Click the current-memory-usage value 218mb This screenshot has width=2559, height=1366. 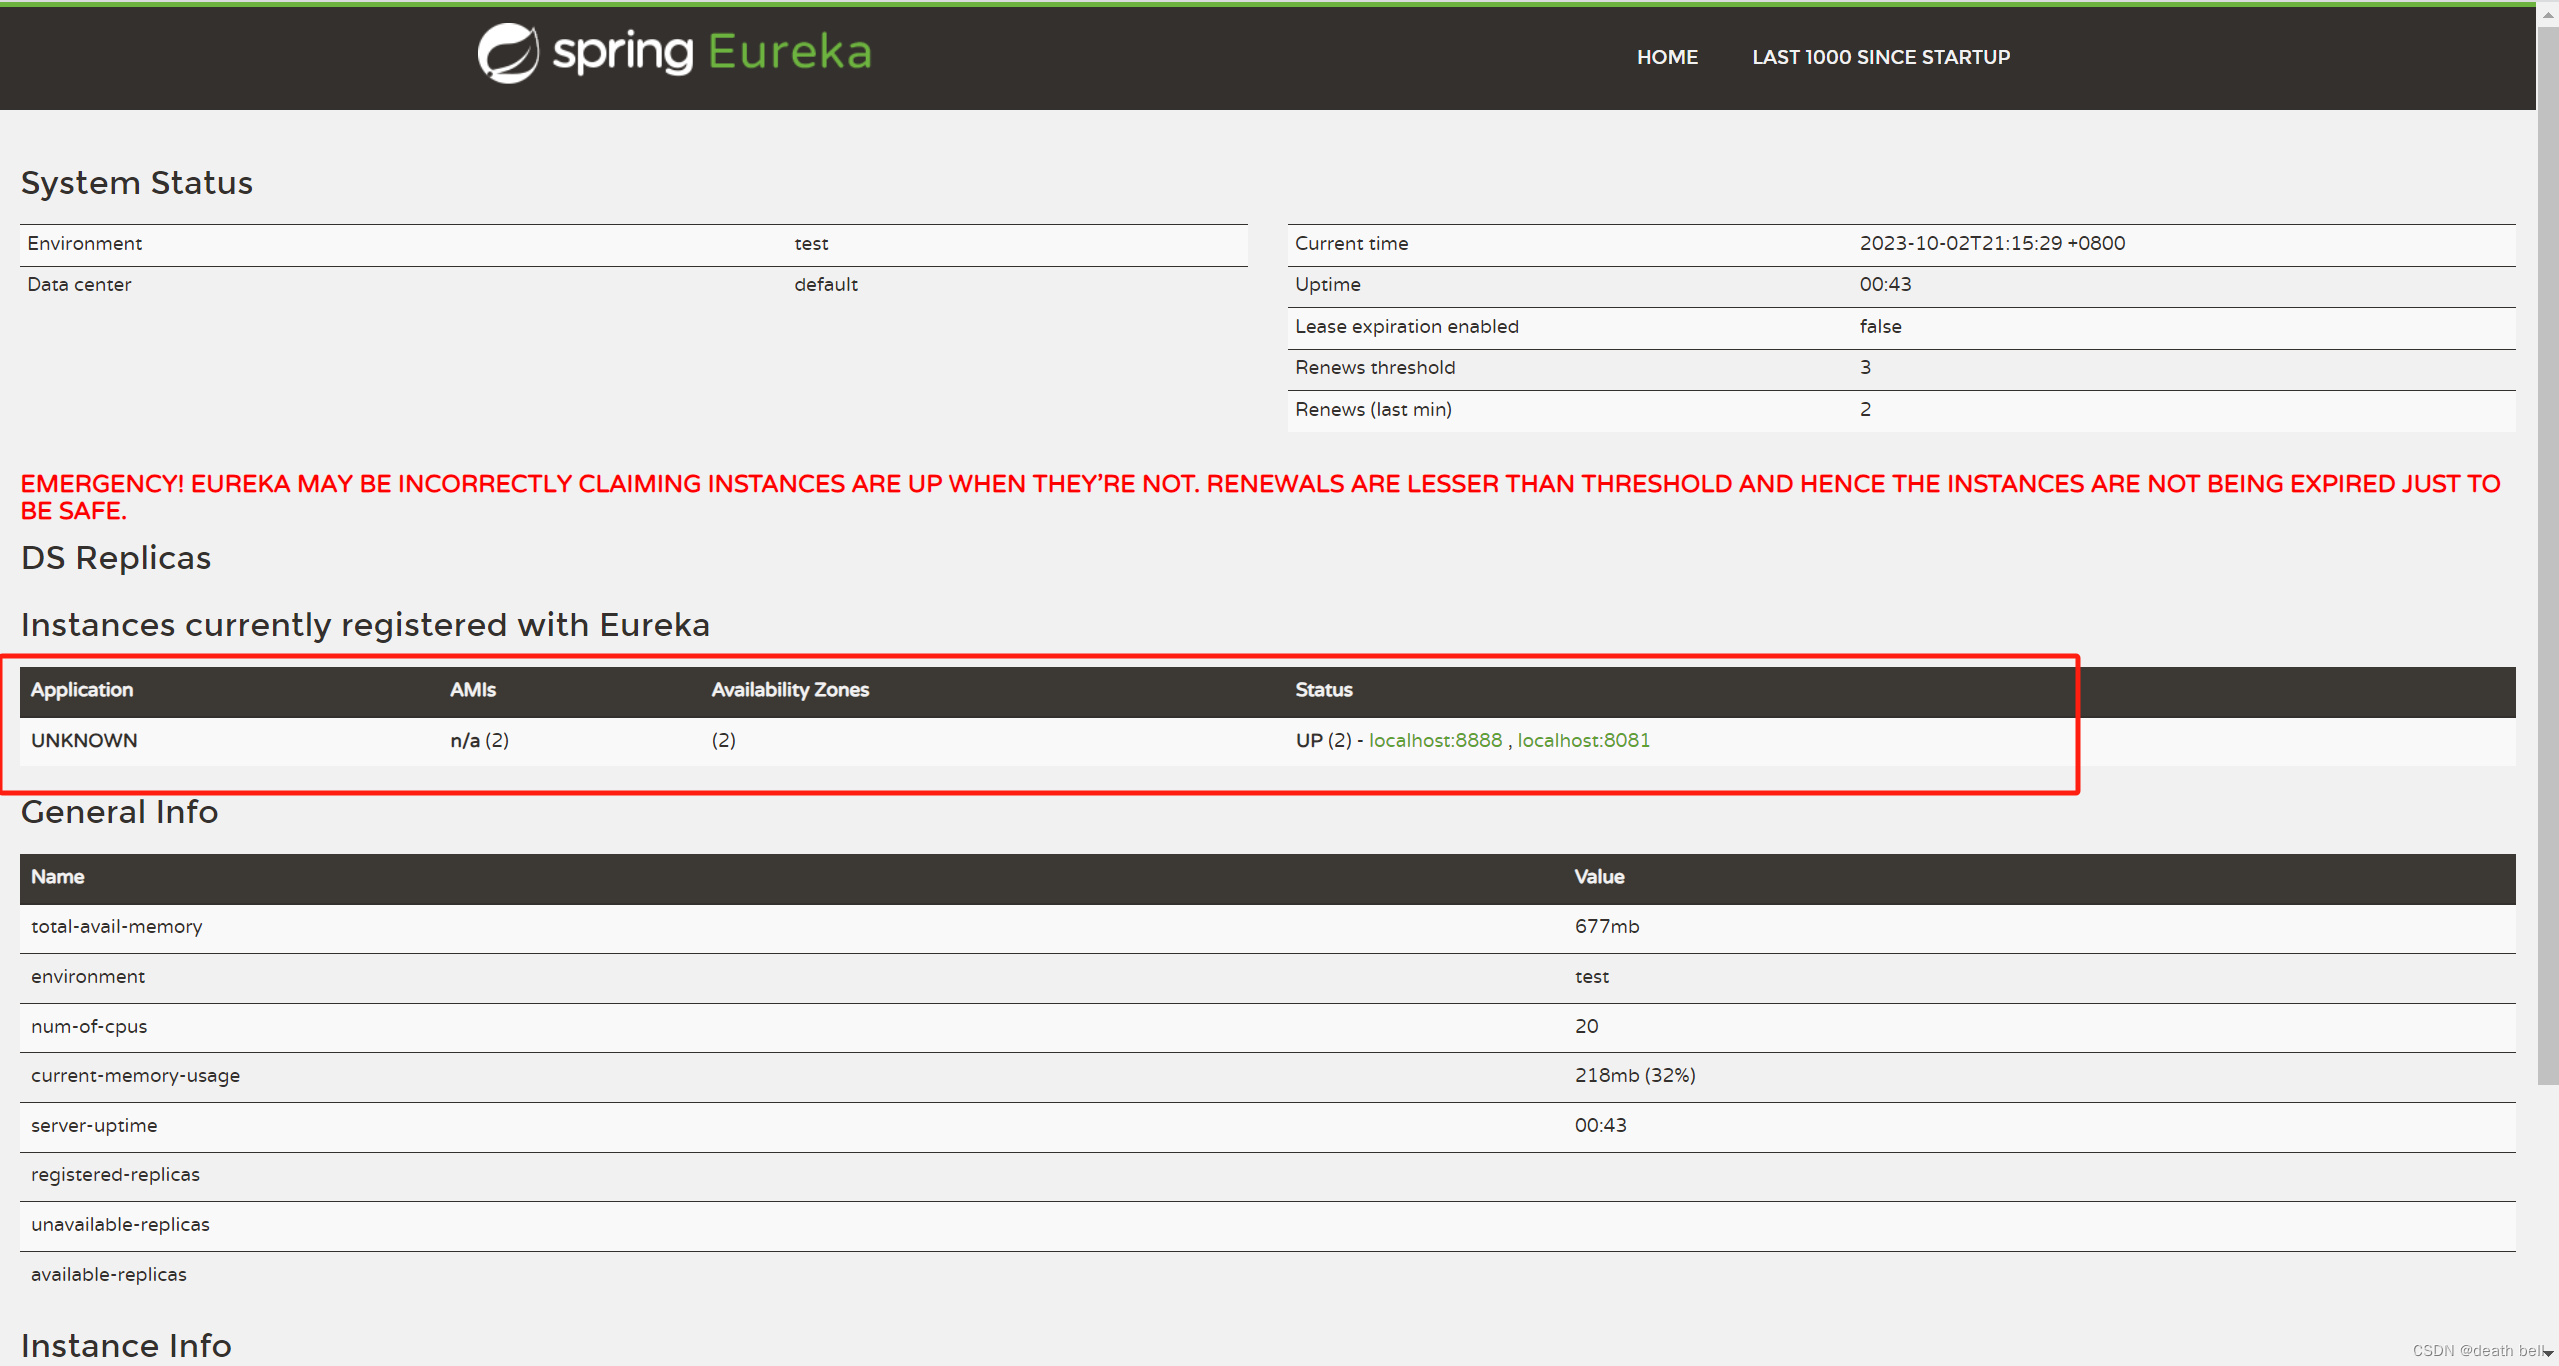pyautogui.click(x=1634, y=1075)
